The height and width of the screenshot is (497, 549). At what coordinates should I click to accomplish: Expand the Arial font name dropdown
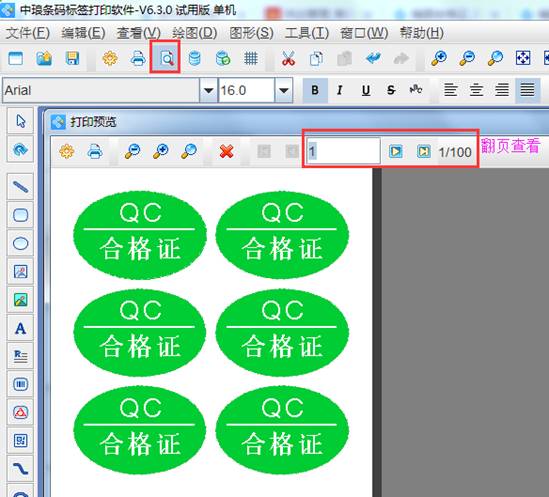click(208, 90)
